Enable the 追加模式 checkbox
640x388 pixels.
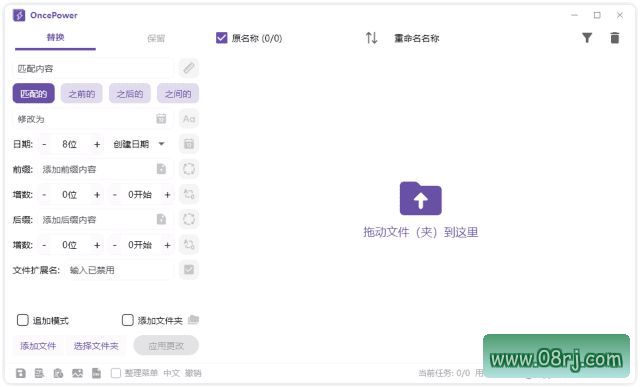pos(22,320)
